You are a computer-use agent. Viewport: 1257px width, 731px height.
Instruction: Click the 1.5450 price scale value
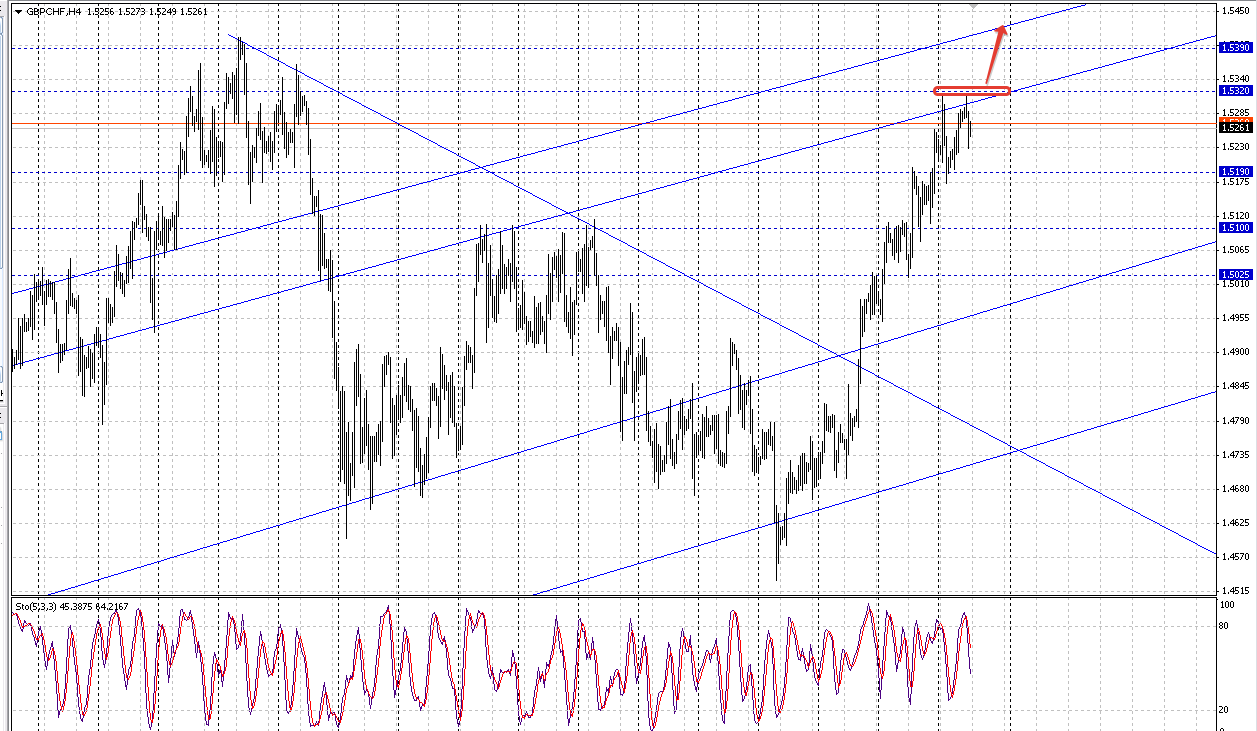[x=1236, y=11]
